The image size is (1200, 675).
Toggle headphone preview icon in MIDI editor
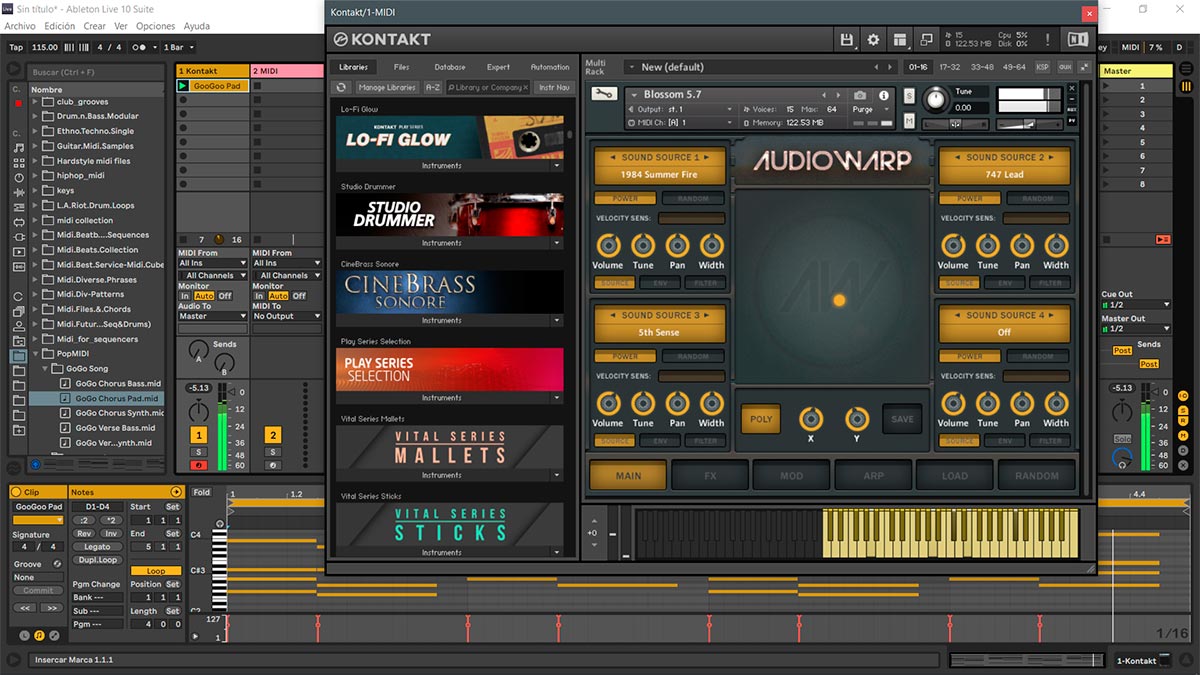[x=220, y=524]
